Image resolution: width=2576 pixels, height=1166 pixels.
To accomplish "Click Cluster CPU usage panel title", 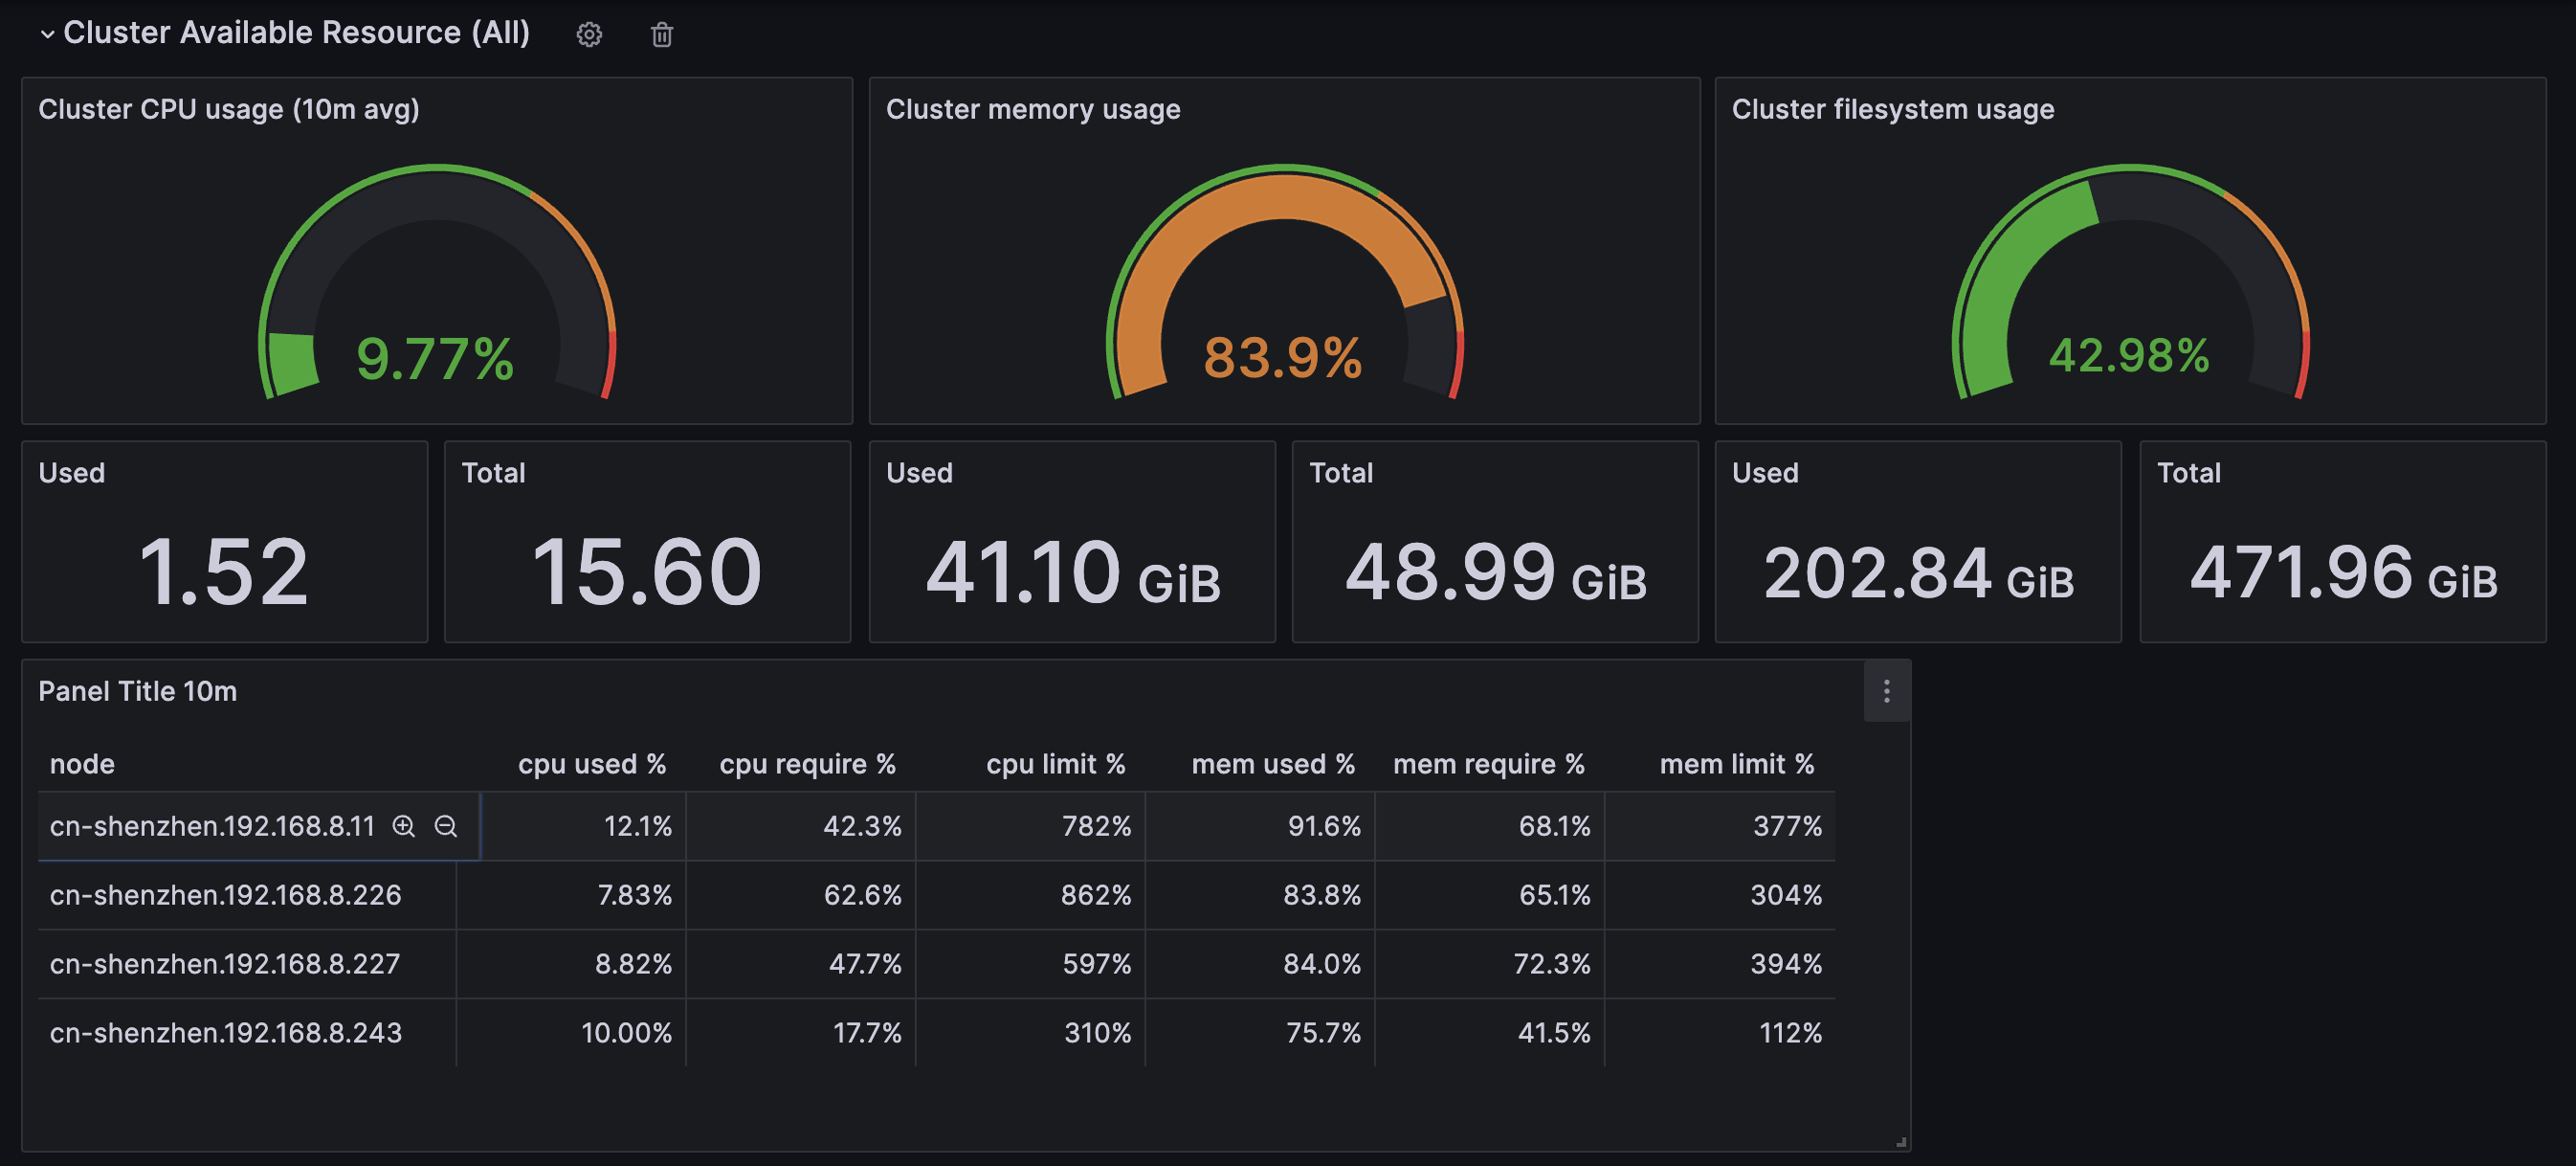I will click(229, 109).
